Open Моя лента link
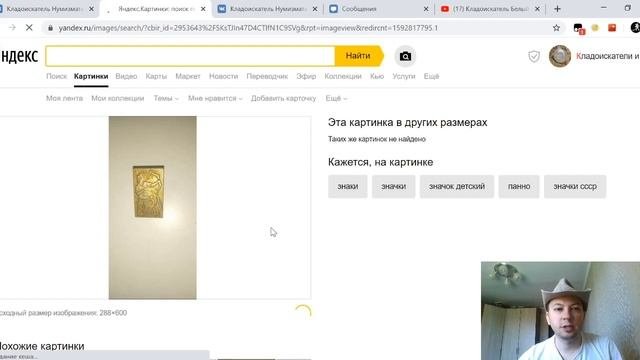 click(64, 98)
